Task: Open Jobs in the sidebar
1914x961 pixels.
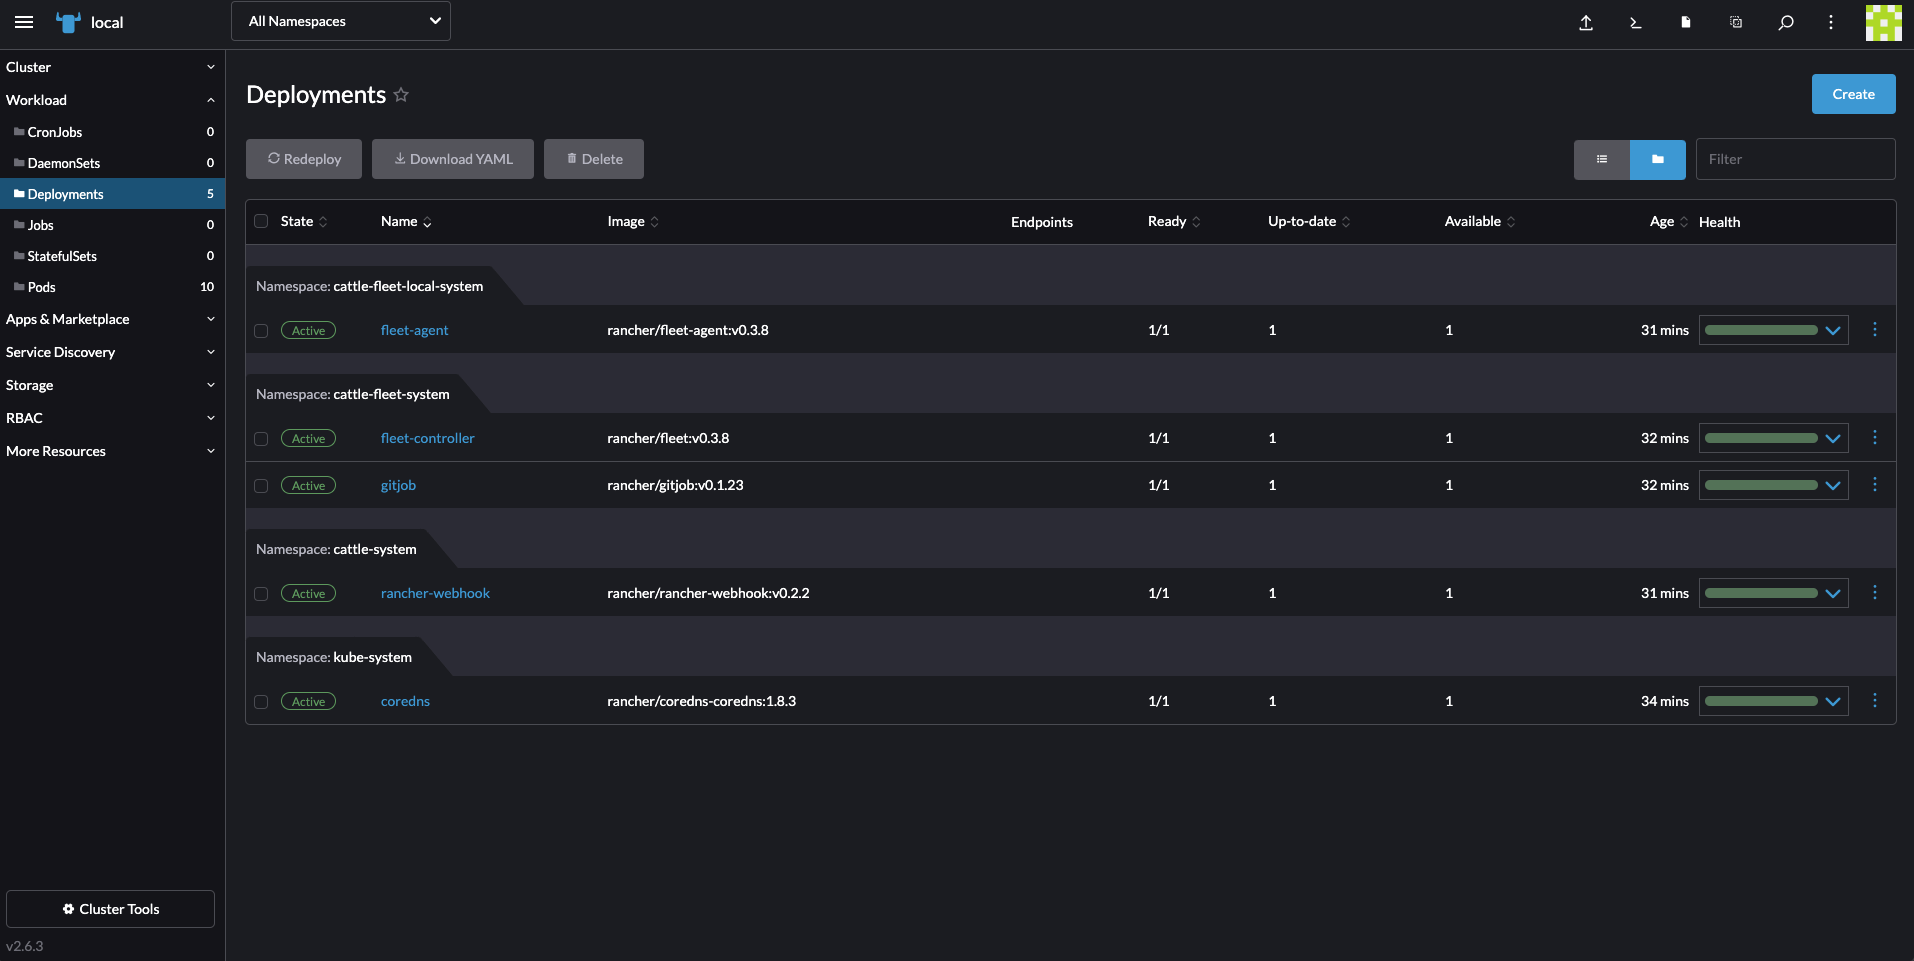Action: pos(112,225)
